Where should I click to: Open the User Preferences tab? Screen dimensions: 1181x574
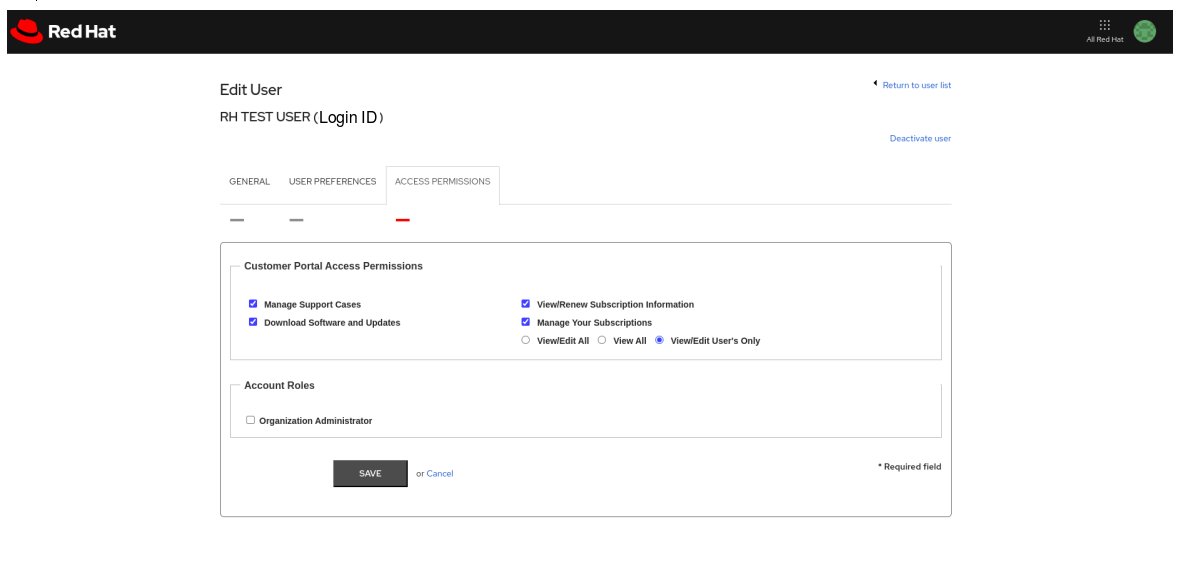point(332,182)
